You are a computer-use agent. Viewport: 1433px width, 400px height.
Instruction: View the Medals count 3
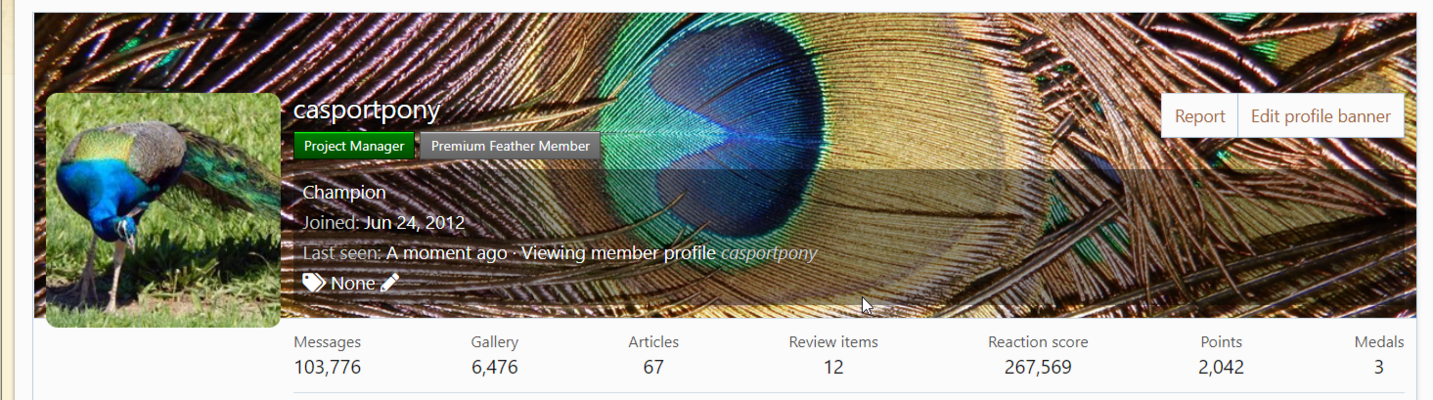1378,367
